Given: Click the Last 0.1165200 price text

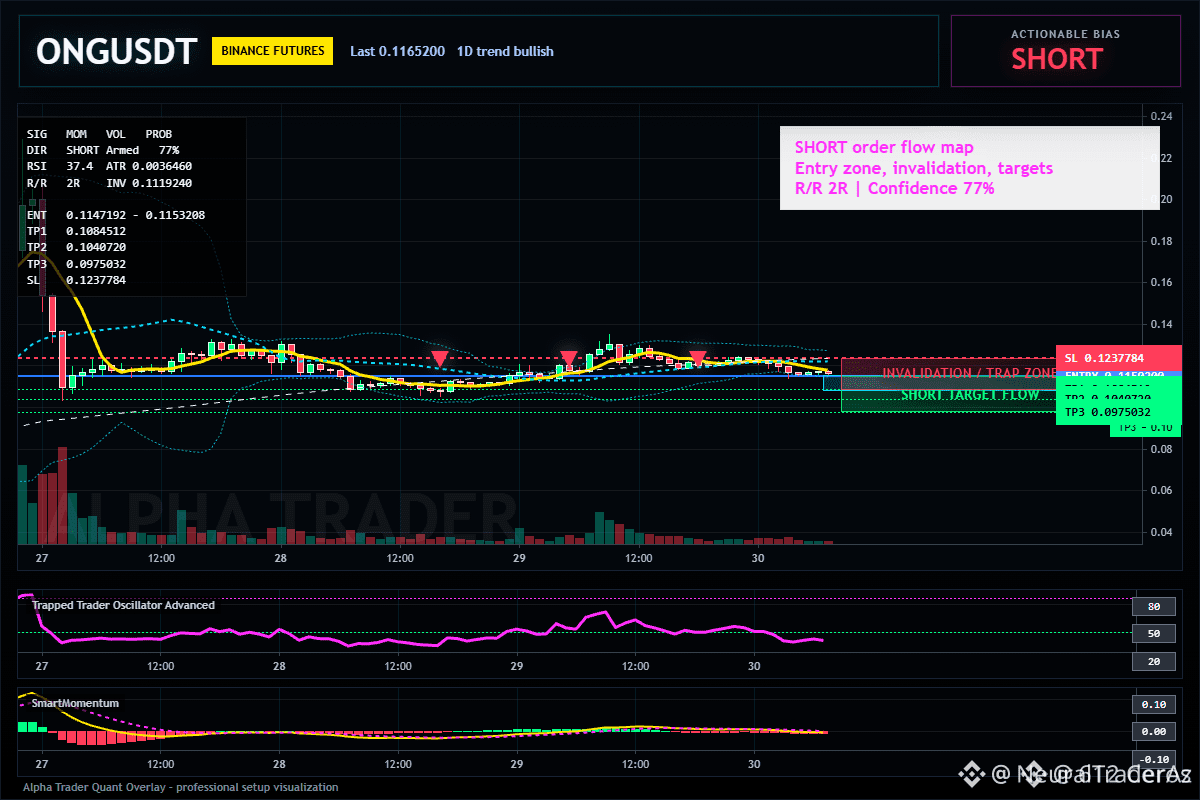Looking at the screenshot, I should pos(397,51).
